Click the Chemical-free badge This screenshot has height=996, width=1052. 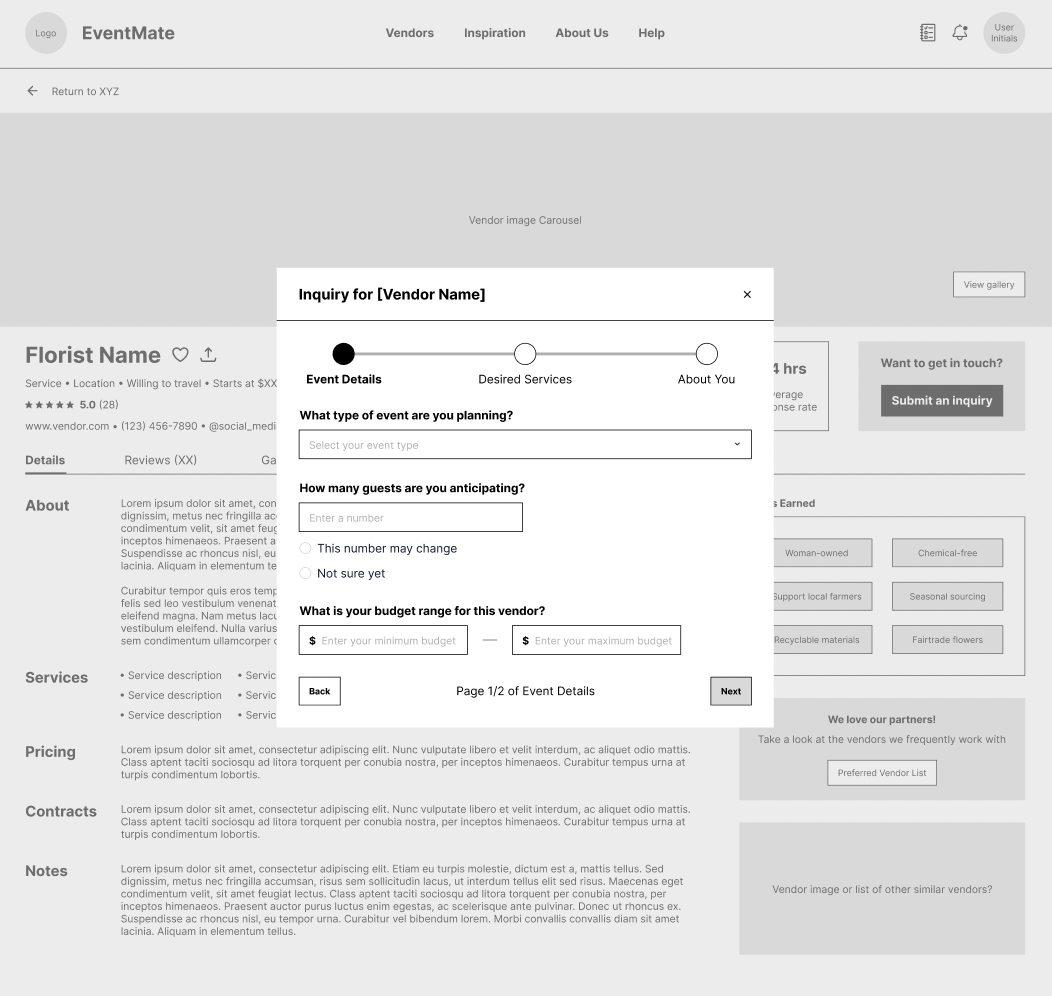pyautogui.click(x=947, y=553)
